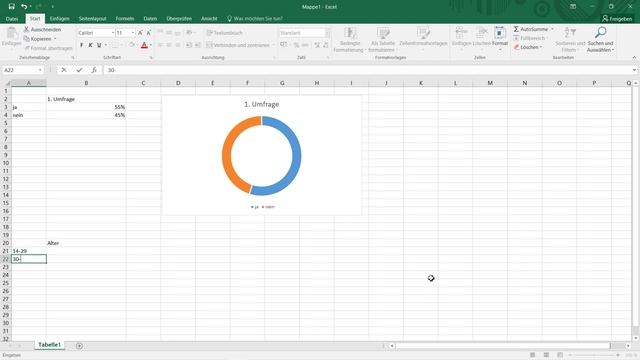Open font color dropdown arrow
Screen dimensions: 640x360
point(151,45)
